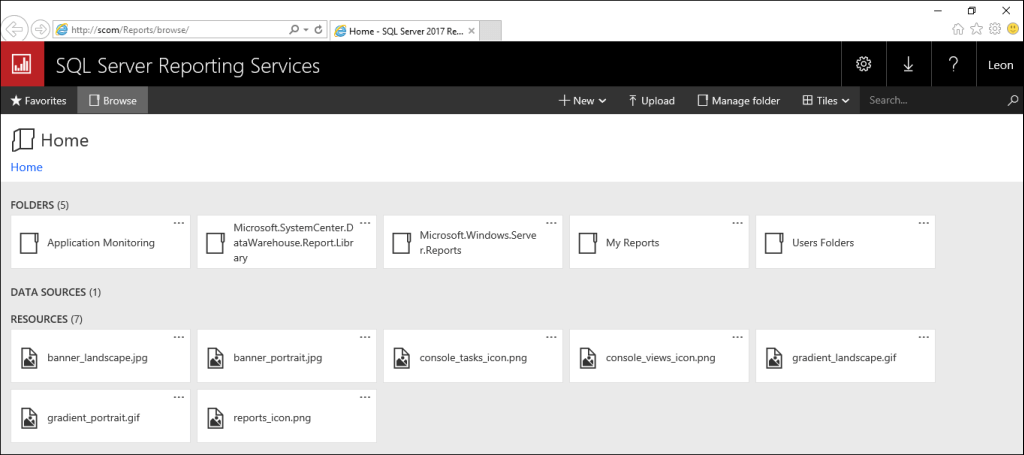Click the My Reports folder icon
This screenshot has width=1024, height=455.
point(588,243)
